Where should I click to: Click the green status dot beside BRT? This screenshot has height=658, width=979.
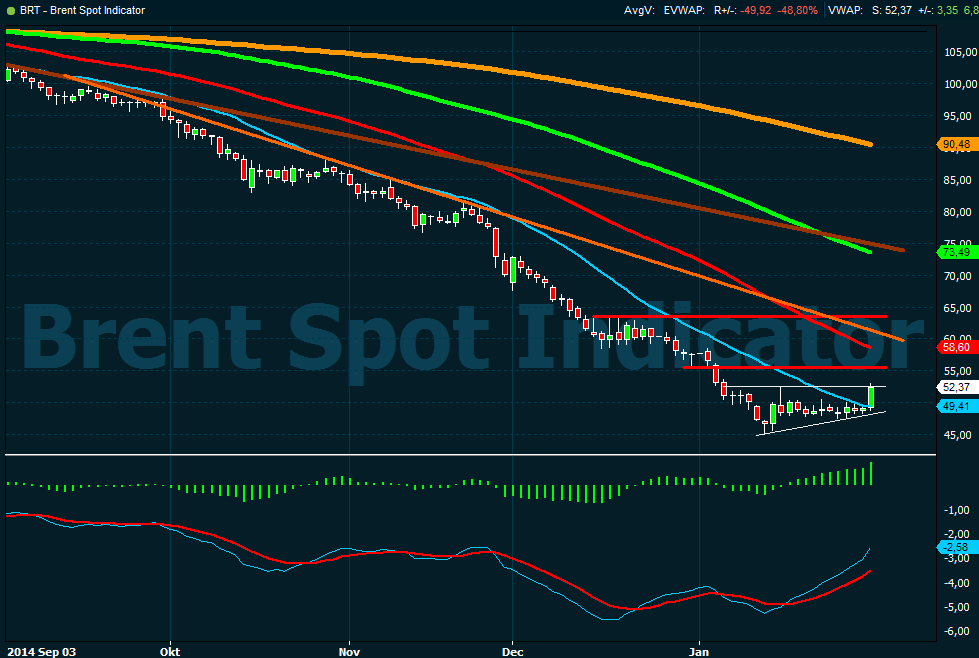pos(10,11)
